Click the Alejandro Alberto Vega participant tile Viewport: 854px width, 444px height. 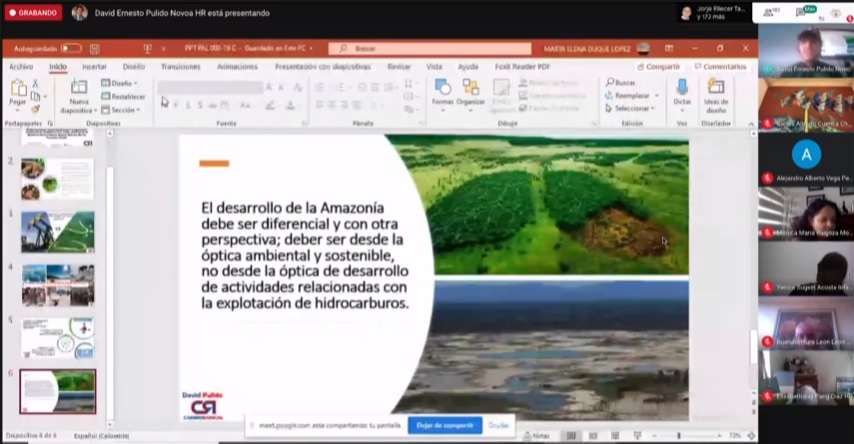(806, 160)
